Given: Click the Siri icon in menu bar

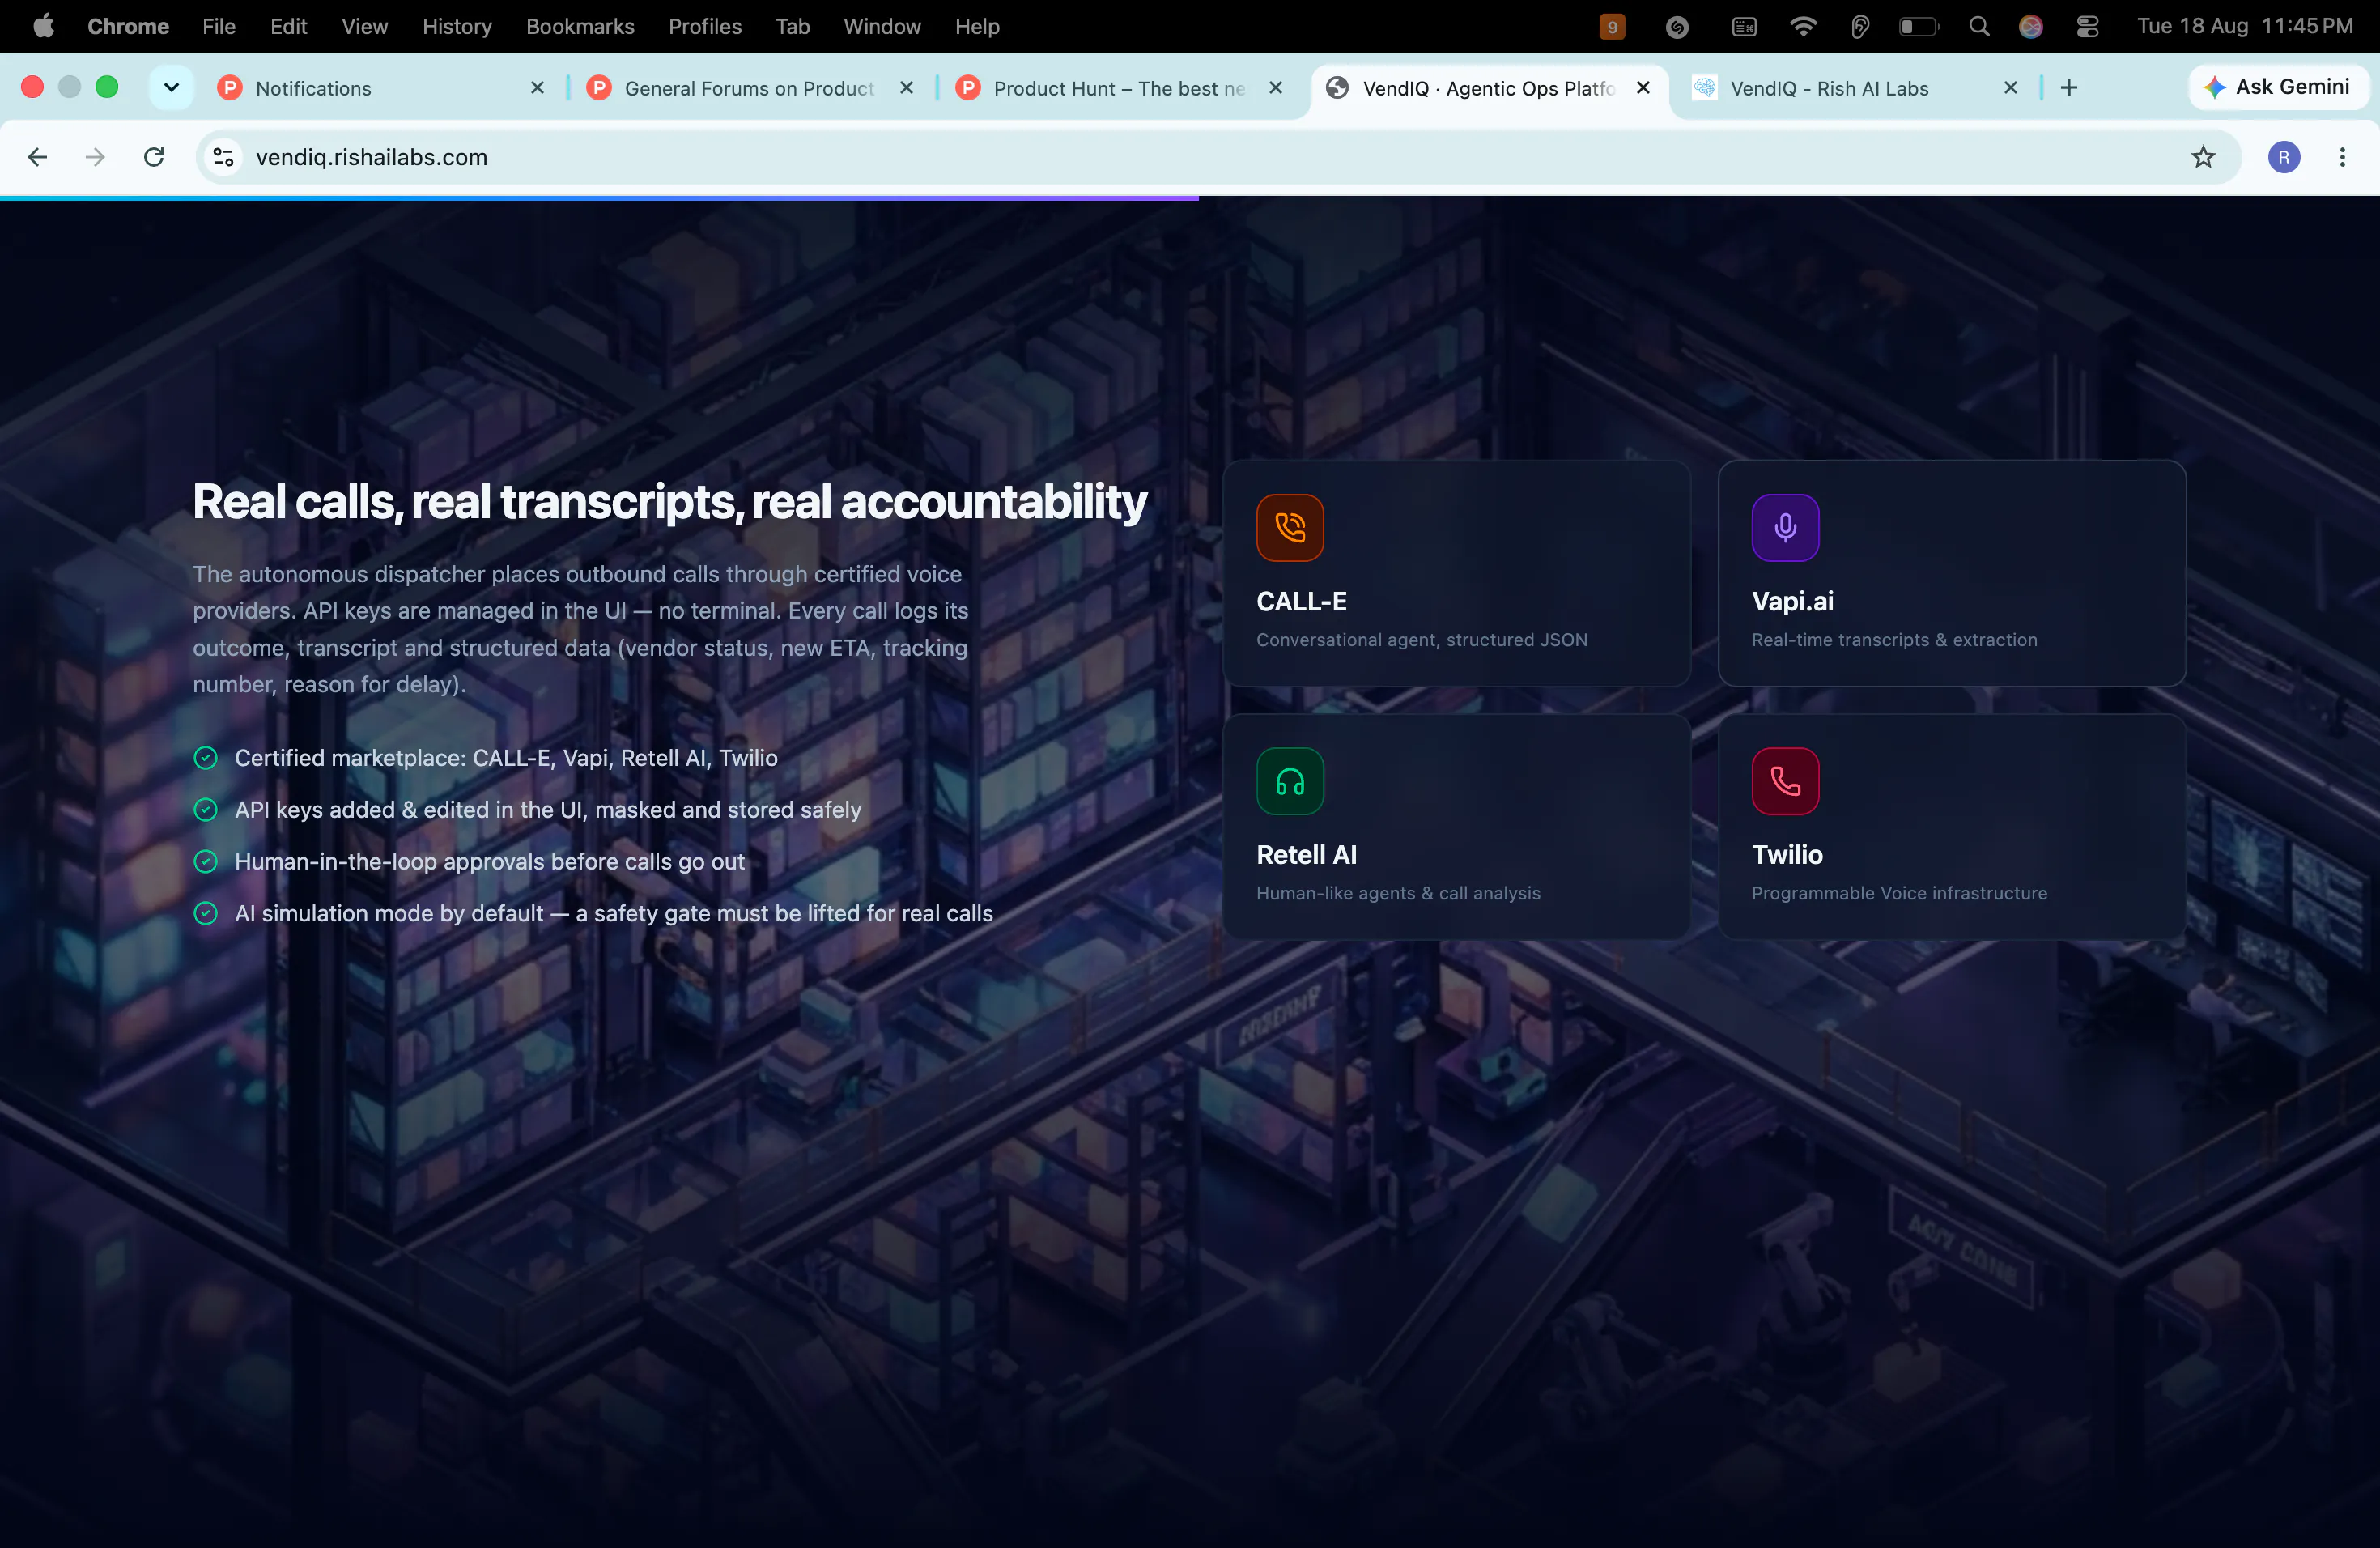Looking at the screenshot, I should pyautogui.click(x=2030, y=27).
